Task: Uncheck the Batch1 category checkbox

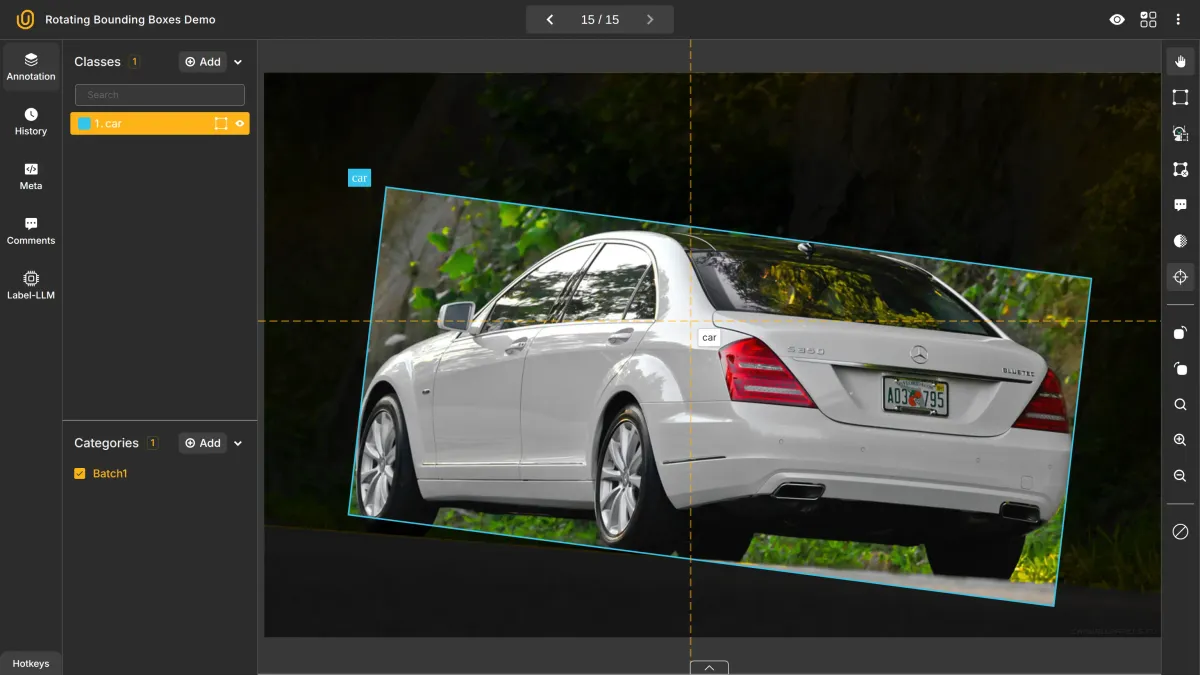Action: coord(81,473)
